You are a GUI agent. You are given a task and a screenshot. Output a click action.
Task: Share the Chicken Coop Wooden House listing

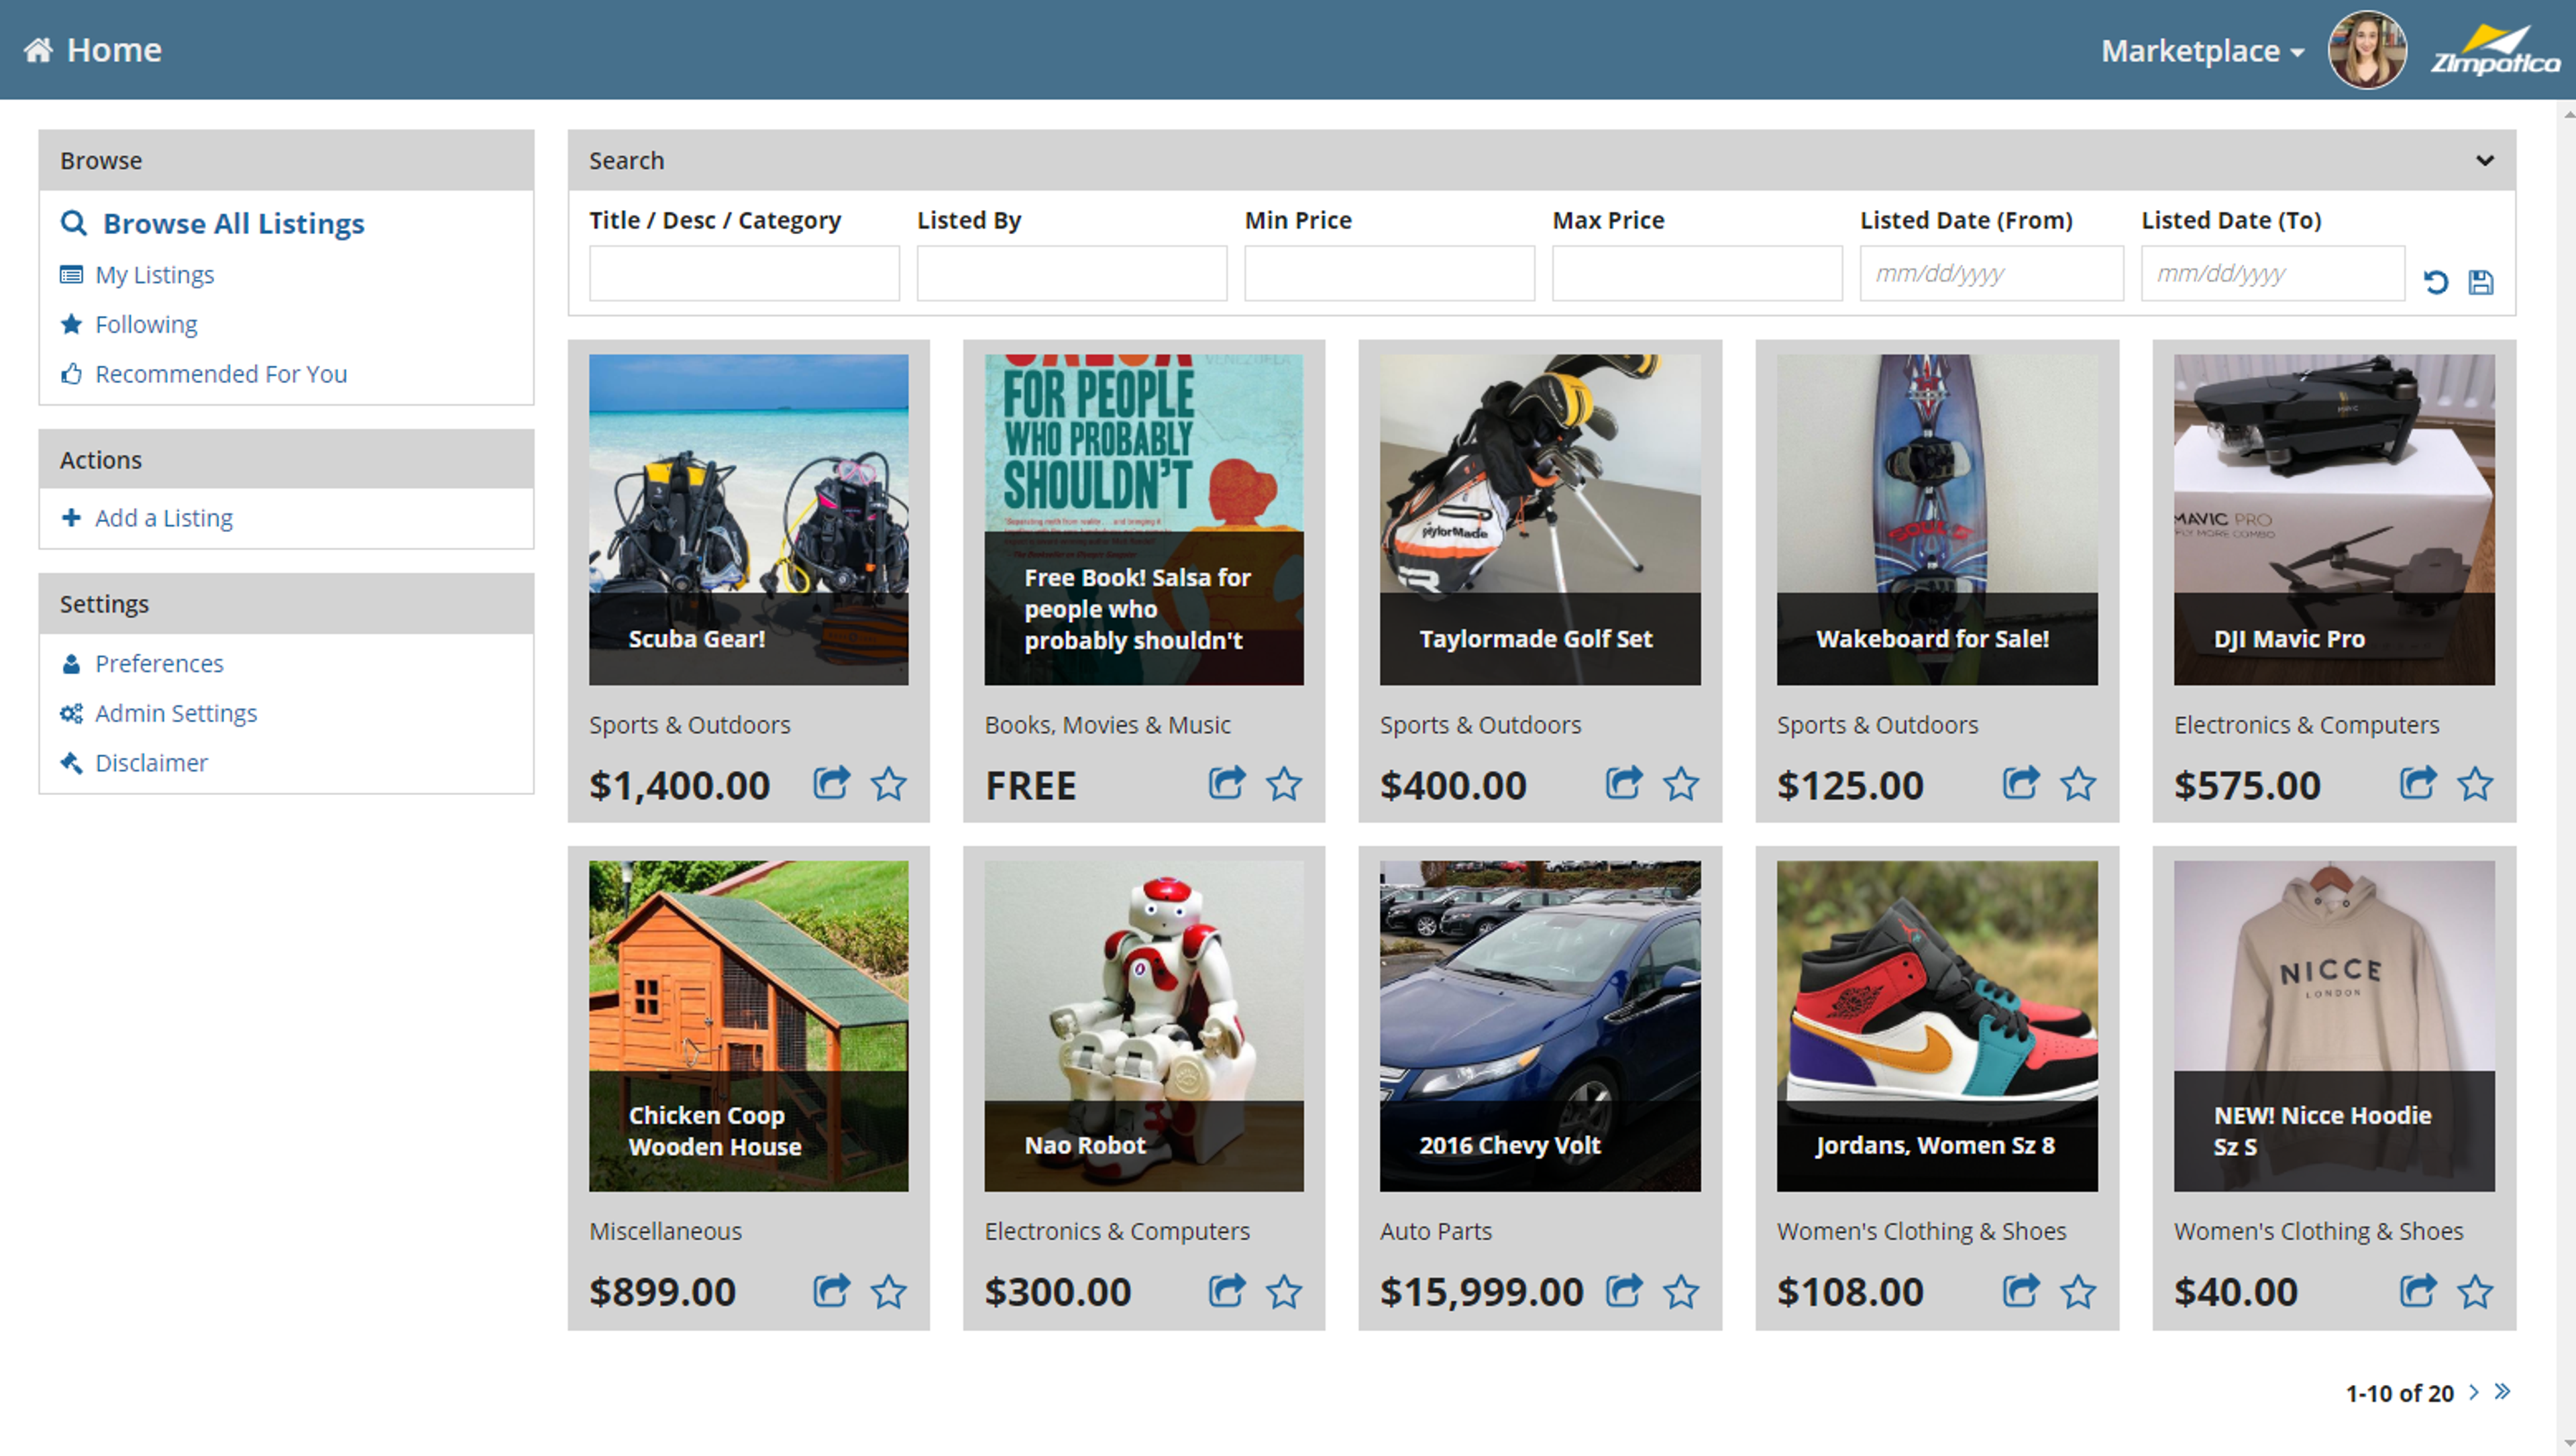[x=831, y=1291]
